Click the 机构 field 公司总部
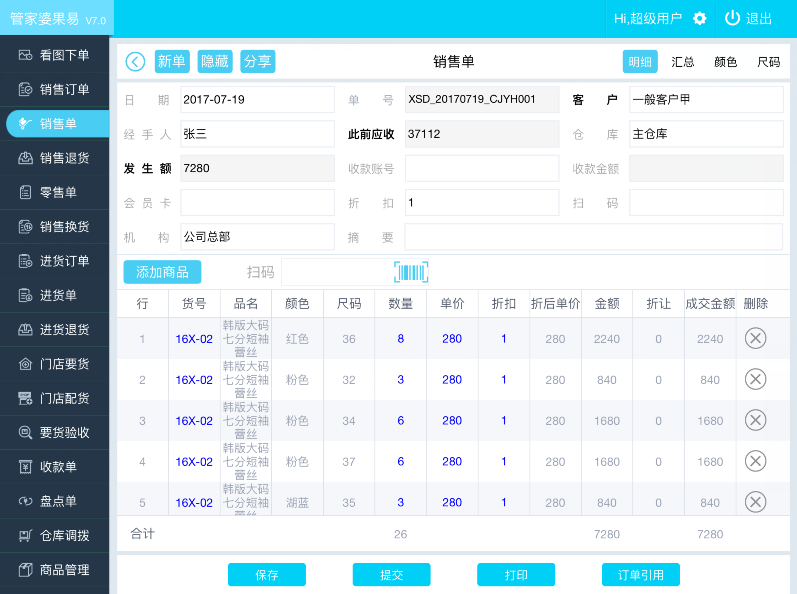 (x=257, y=237)
